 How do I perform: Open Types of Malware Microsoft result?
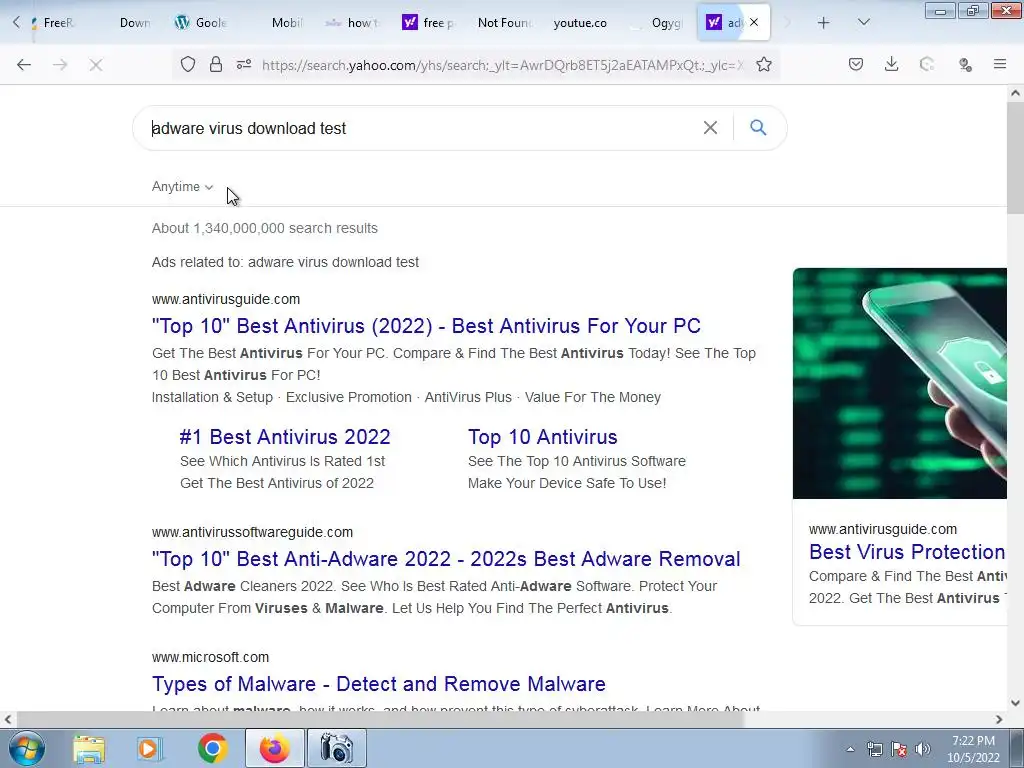(379, 684)
